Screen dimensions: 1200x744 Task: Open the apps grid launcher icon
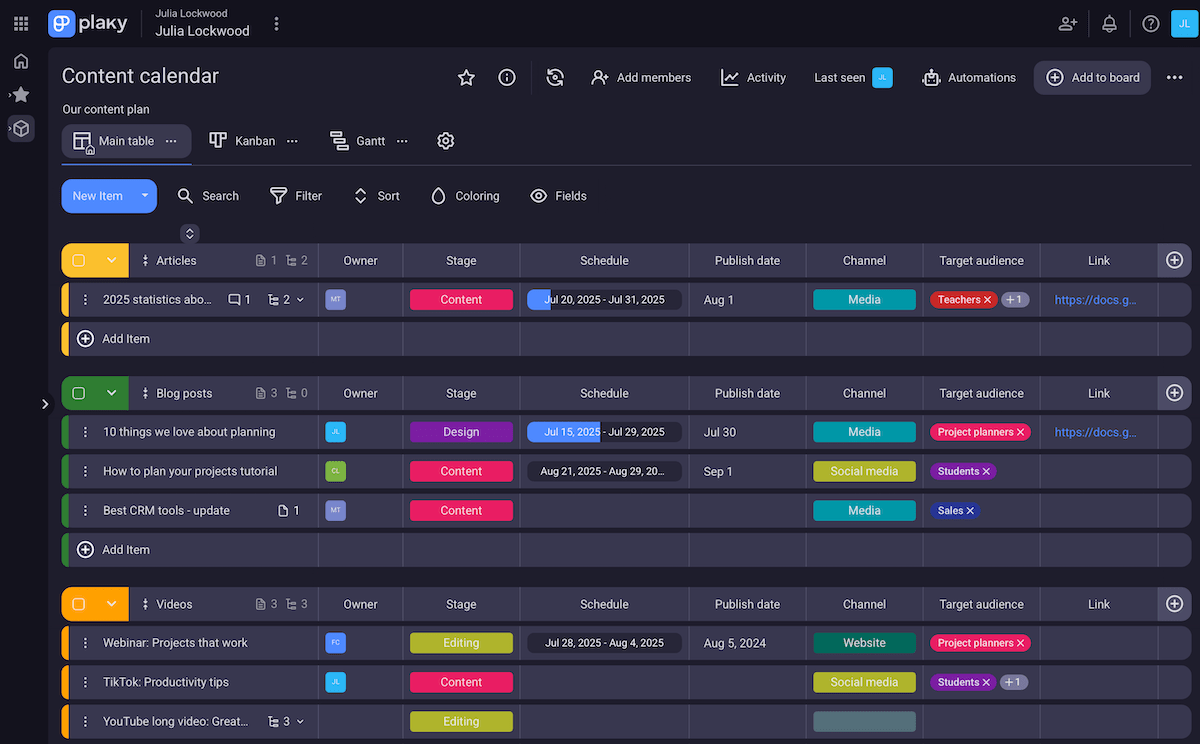(21, 23)
